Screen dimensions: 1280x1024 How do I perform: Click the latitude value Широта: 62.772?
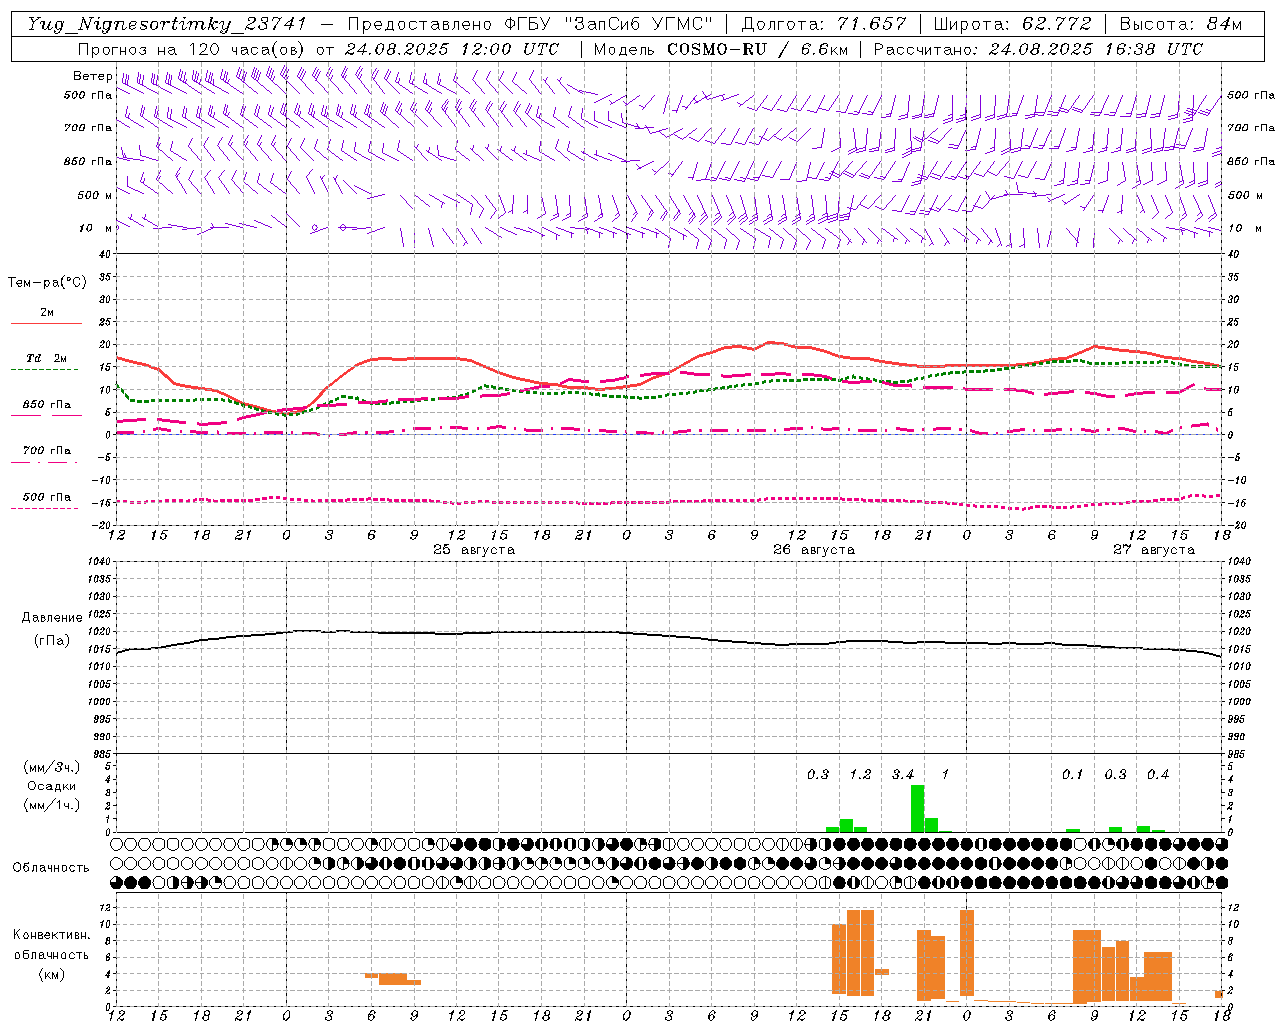[x=1012, y=24]
